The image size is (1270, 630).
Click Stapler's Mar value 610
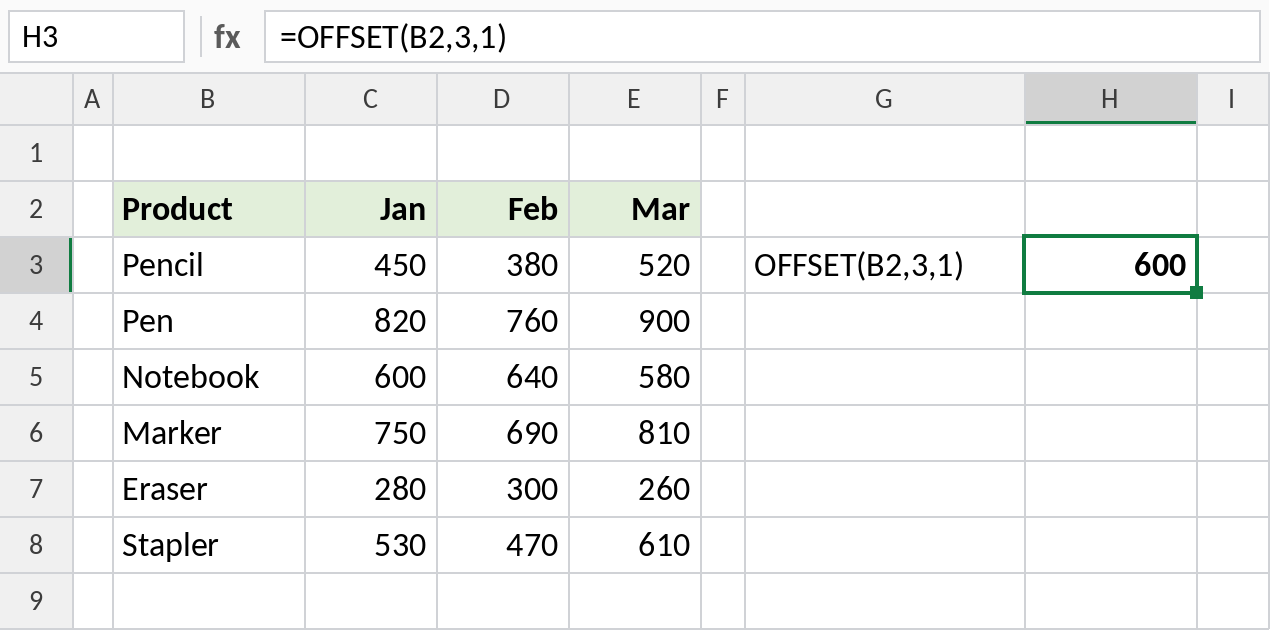pos(635,545)
